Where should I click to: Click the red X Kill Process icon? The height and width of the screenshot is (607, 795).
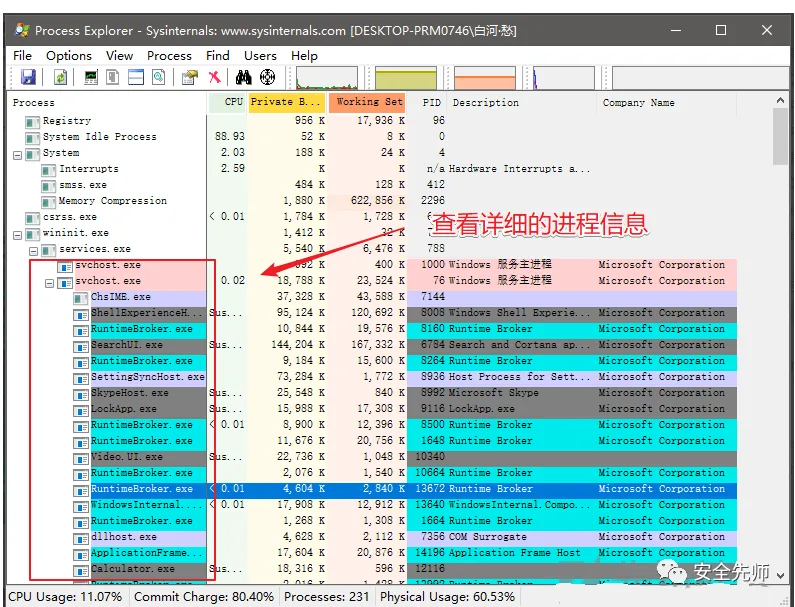214,77
